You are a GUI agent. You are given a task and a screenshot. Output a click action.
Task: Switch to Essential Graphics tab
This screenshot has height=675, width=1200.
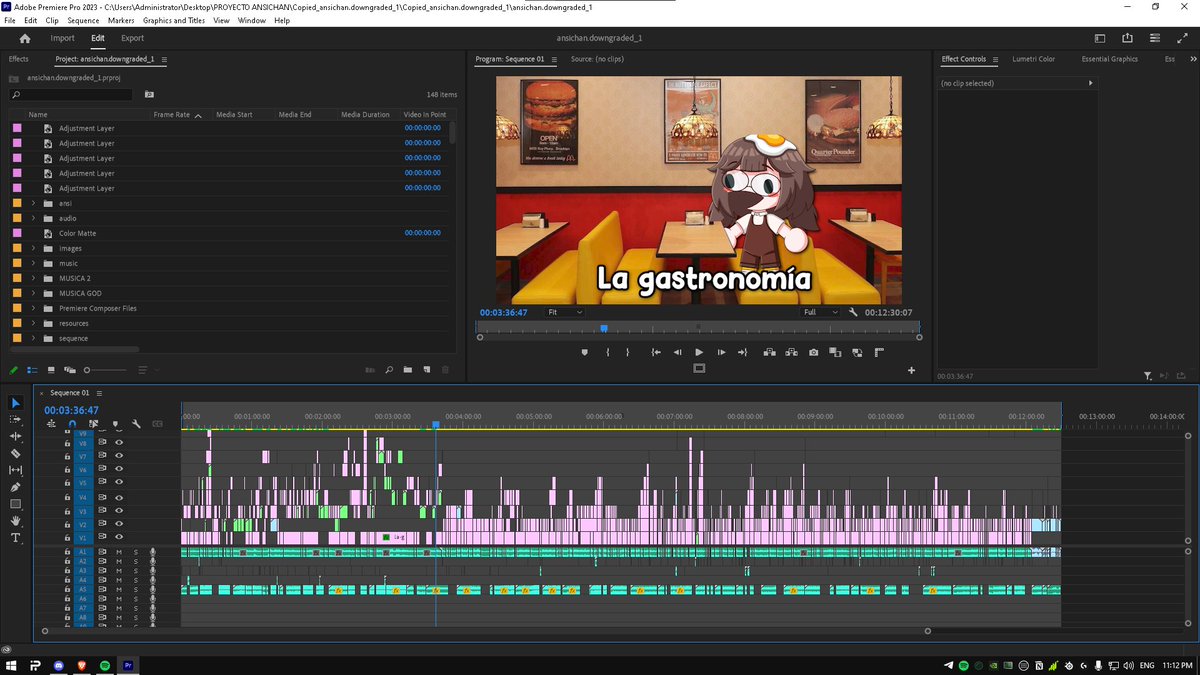click(x=1109, y=59)
